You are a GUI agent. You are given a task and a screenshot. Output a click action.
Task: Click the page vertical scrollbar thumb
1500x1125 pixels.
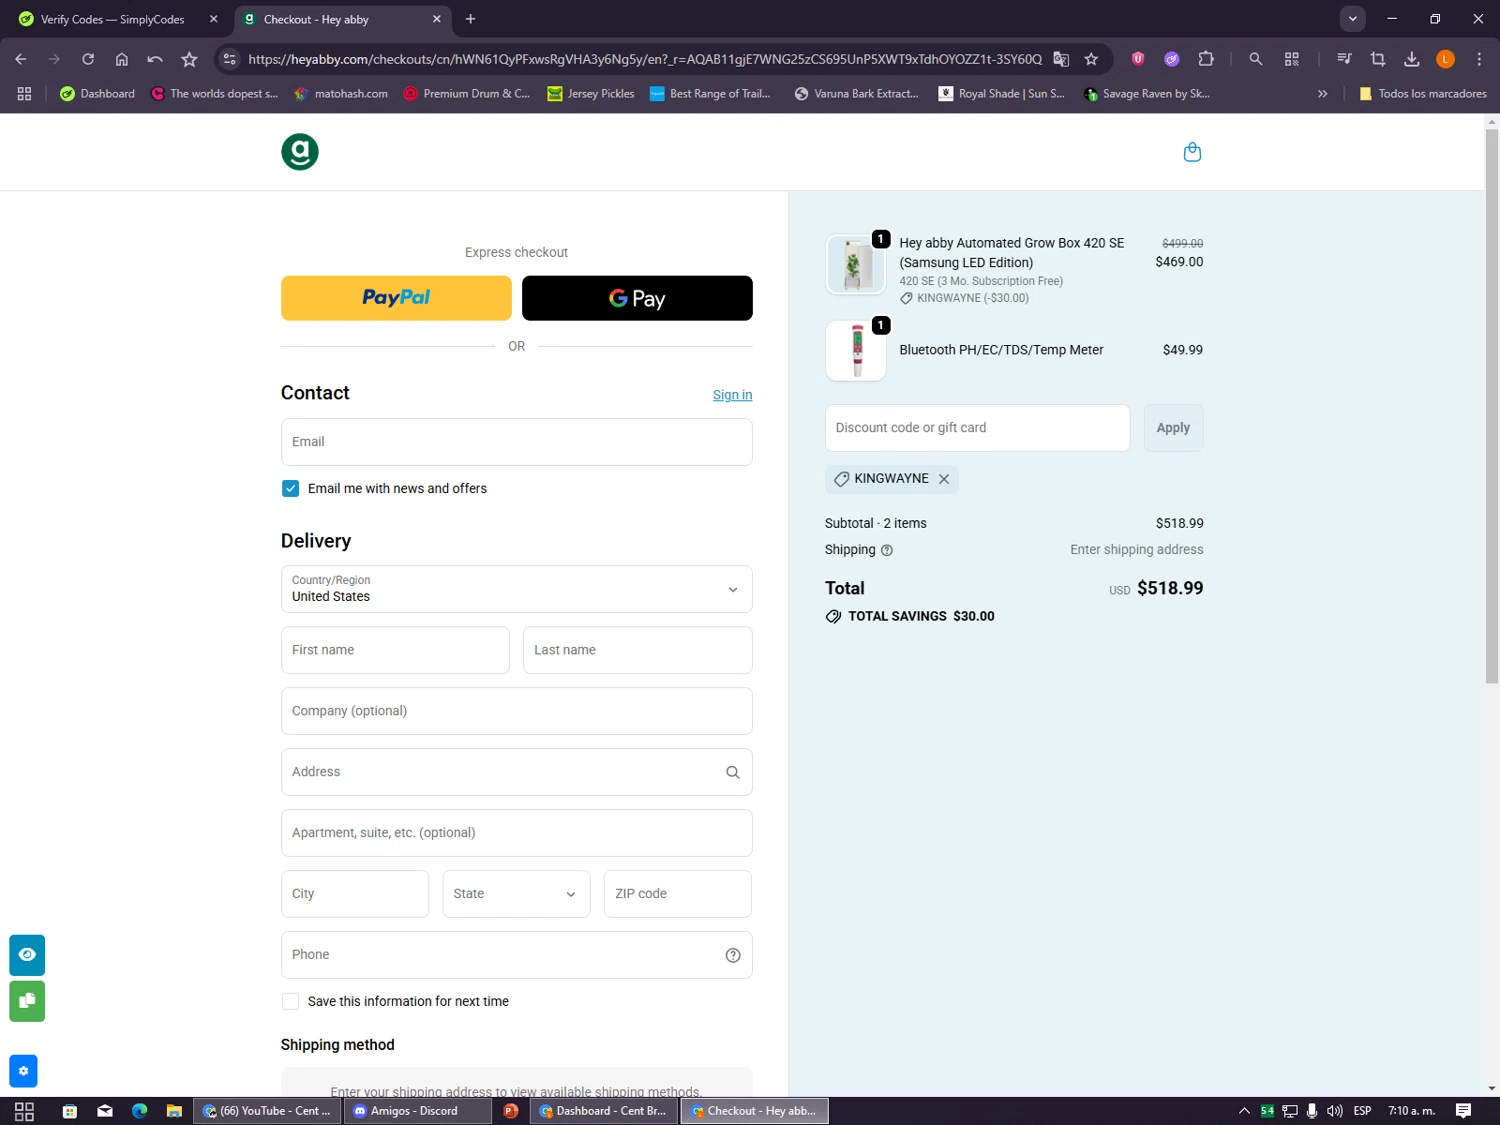pos(1492,405)
